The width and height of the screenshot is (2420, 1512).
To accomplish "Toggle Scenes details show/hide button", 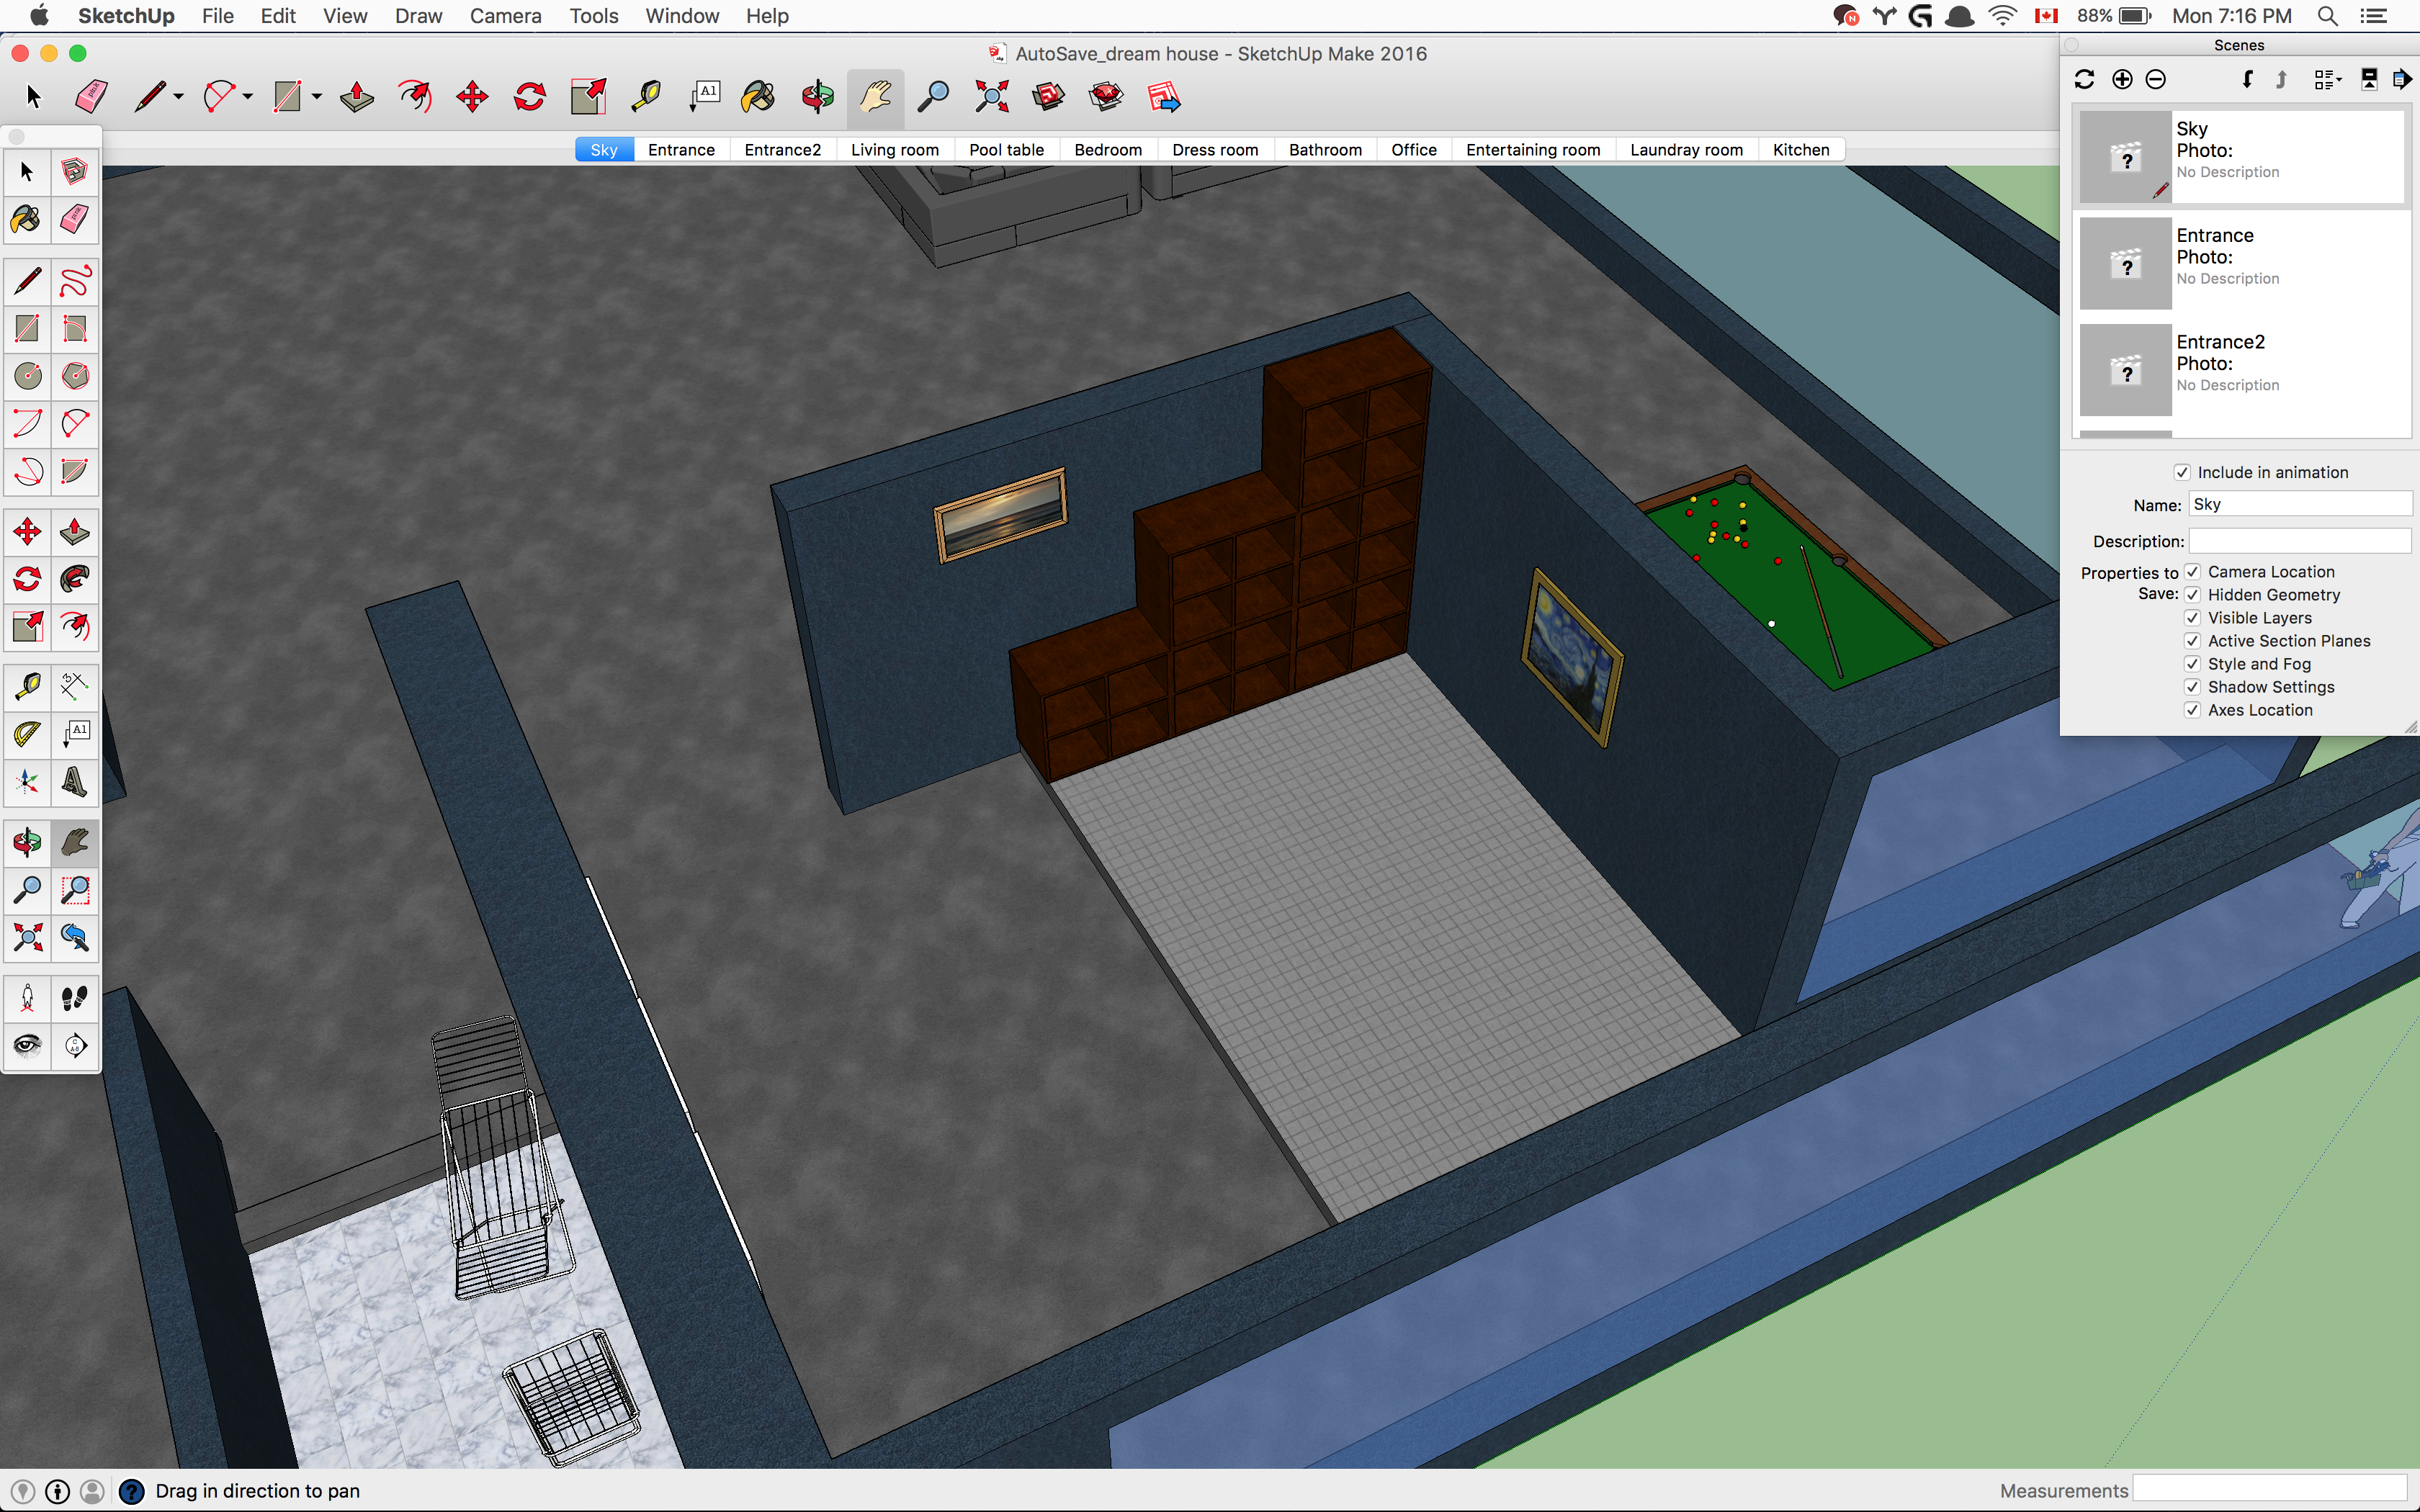I will [2369, 80].
